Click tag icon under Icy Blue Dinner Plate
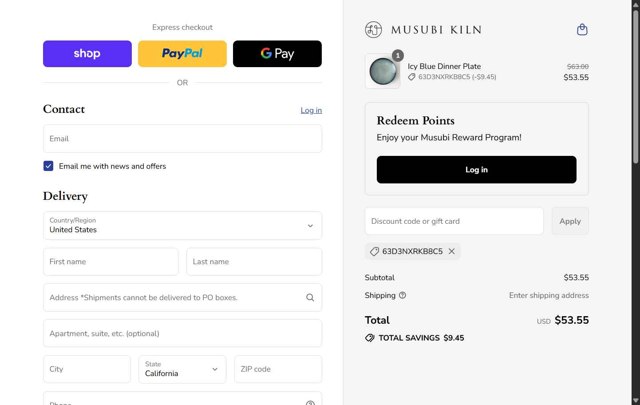This screenshot has height=405, width=640. click(411, 77)
